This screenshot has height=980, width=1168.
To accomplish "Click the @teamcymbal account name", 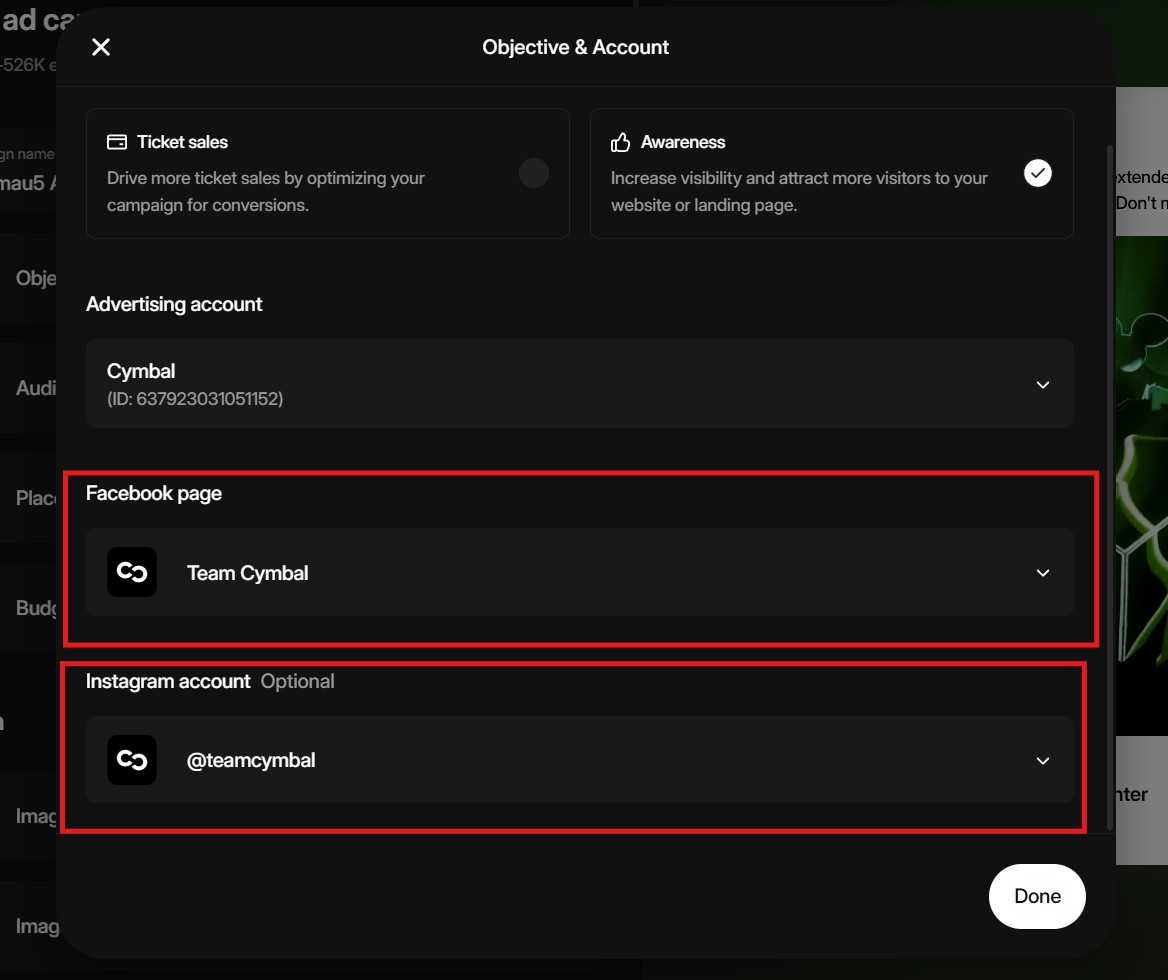I will (x=251, y=760).
